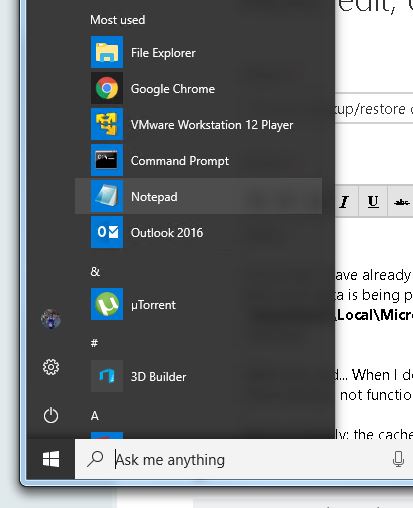Open the # section letter index
413x508 pixels.
pos(94,343)
